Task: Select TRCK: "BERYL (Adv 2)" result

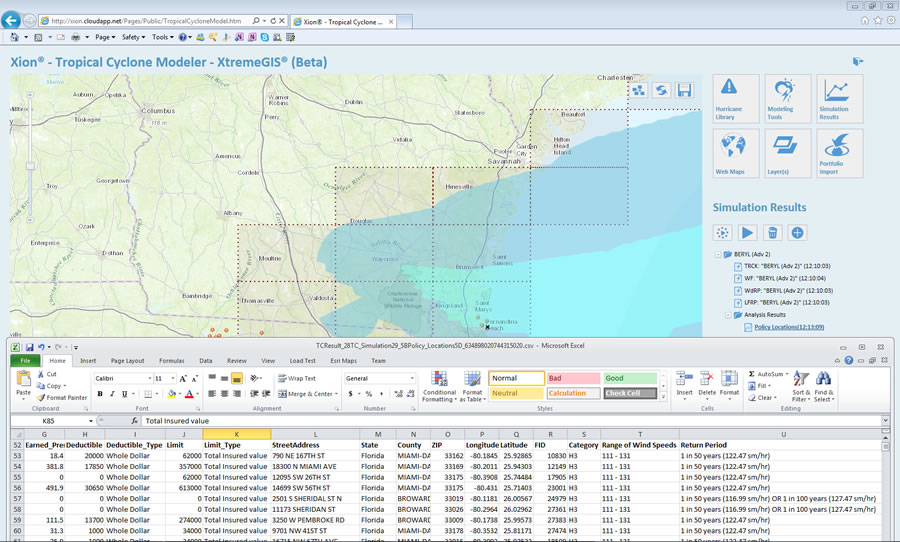Action: click(x=787, y=266)
